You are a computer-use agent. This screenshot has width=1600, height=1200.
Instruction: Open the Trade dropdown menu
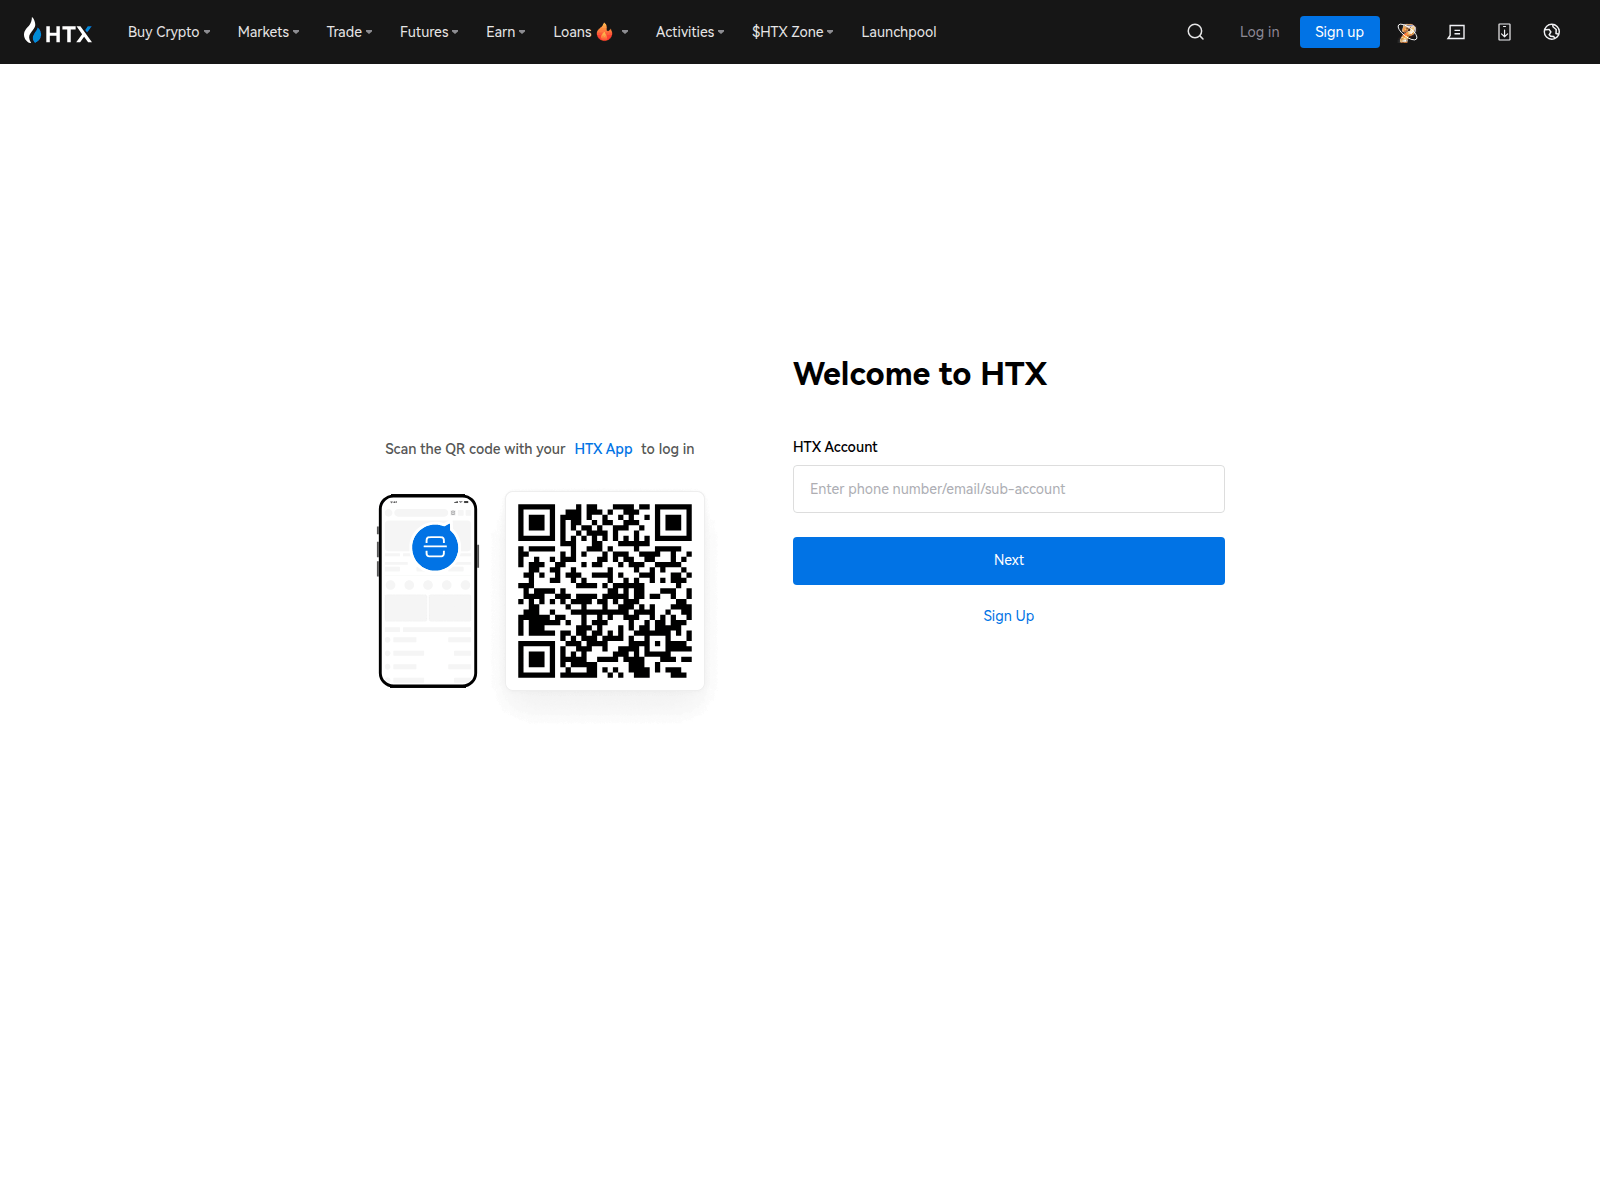click(x=349, y=32)
